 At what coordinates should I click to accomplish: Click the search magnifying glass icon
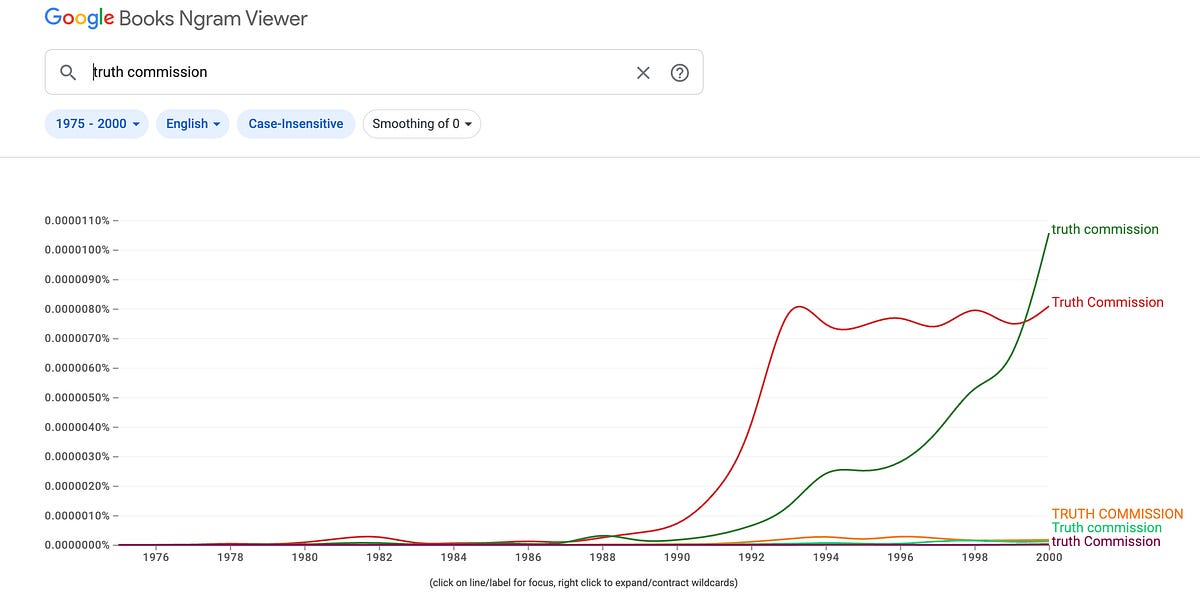pyautogui.click(x=68, y=72)
